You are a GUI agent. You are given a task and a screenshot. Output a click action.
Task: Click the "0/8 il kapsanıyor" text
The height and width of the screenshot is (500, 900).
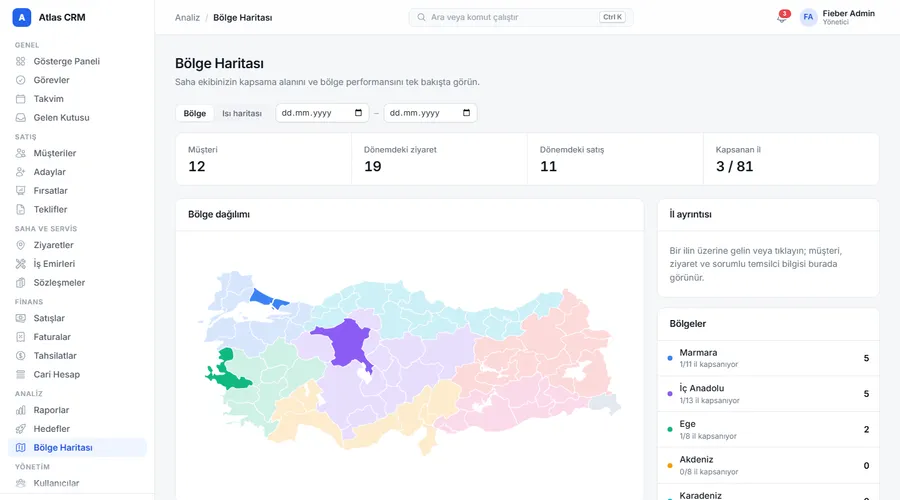point(708,472)
